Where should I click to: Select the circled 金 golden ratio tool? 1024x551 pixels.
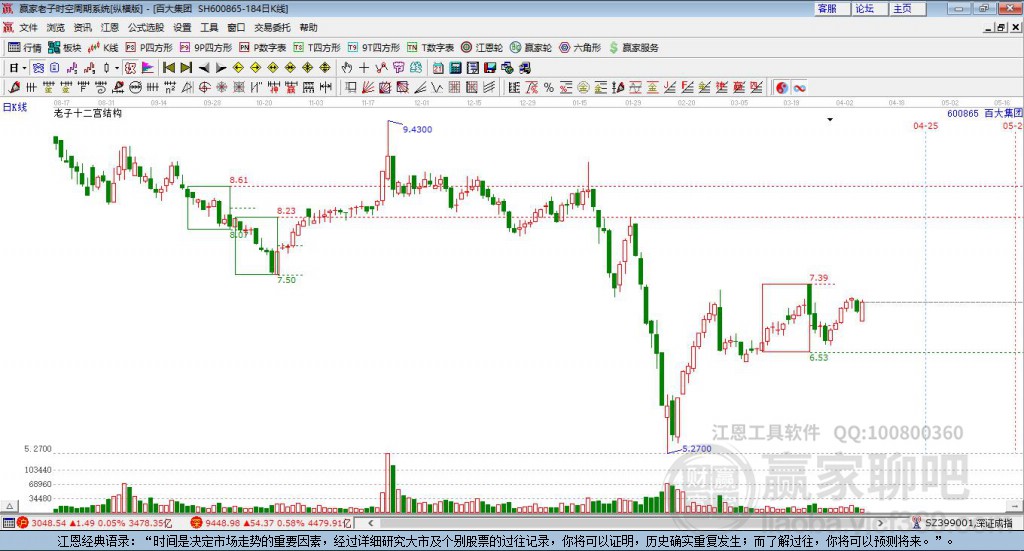(583, 87)
